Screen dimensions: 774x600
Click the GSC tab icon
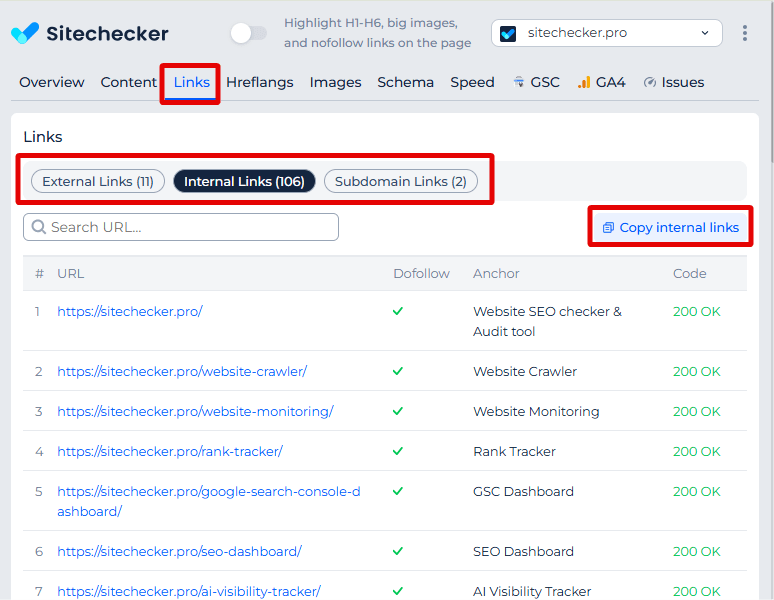(518, 82)
